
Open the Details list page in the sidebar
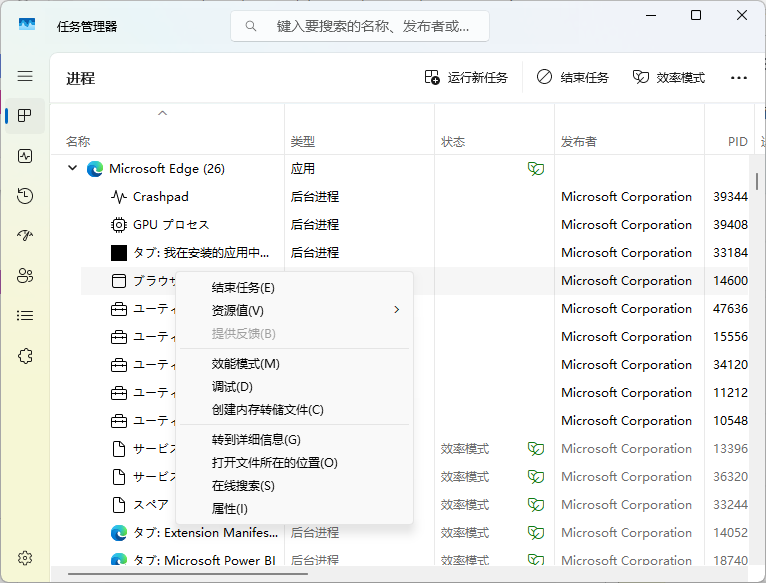click(x=25, y=316)
